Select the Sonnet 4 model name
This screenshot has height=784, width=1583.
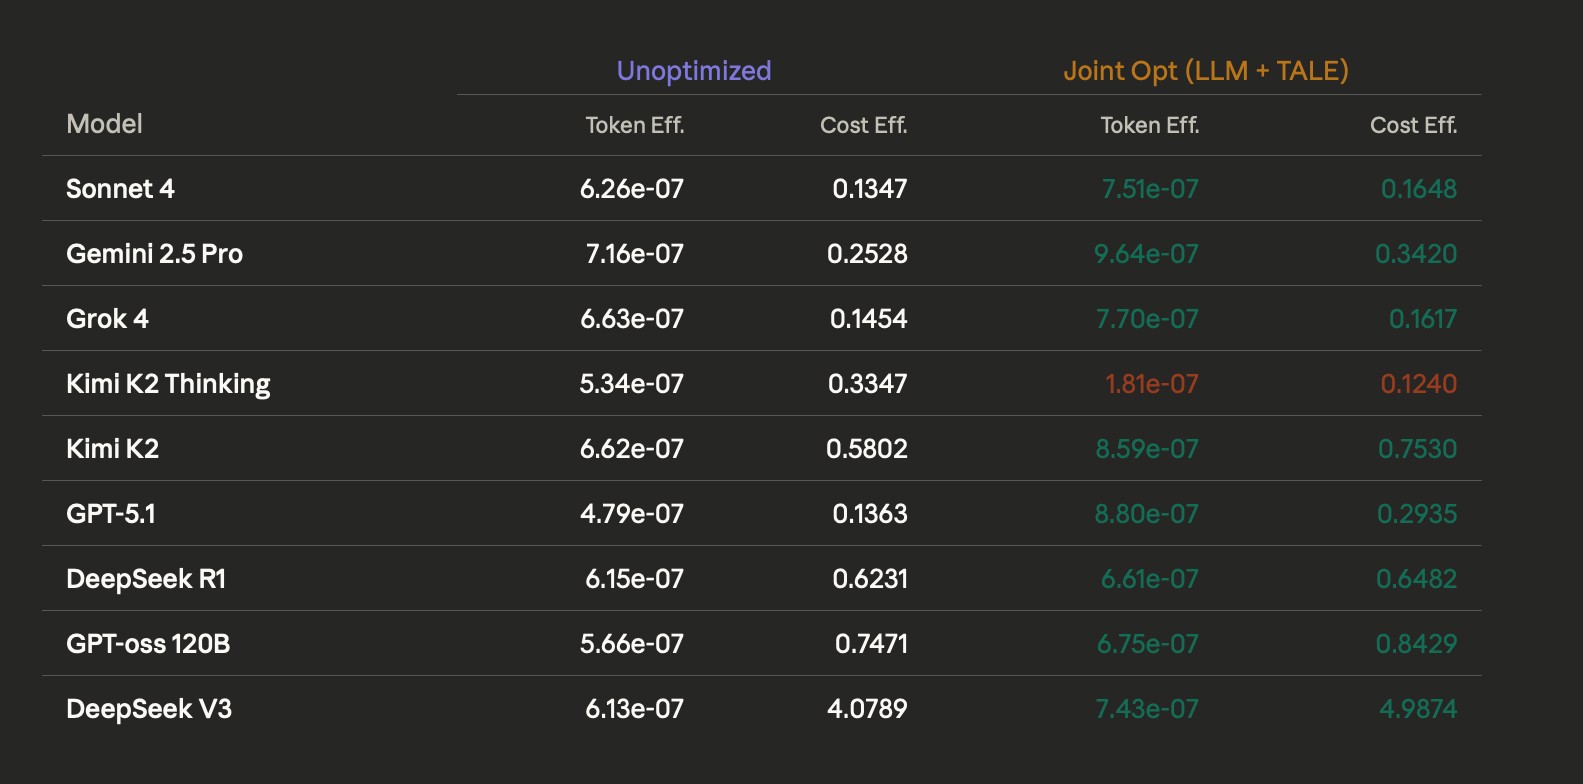coord(120,189)
